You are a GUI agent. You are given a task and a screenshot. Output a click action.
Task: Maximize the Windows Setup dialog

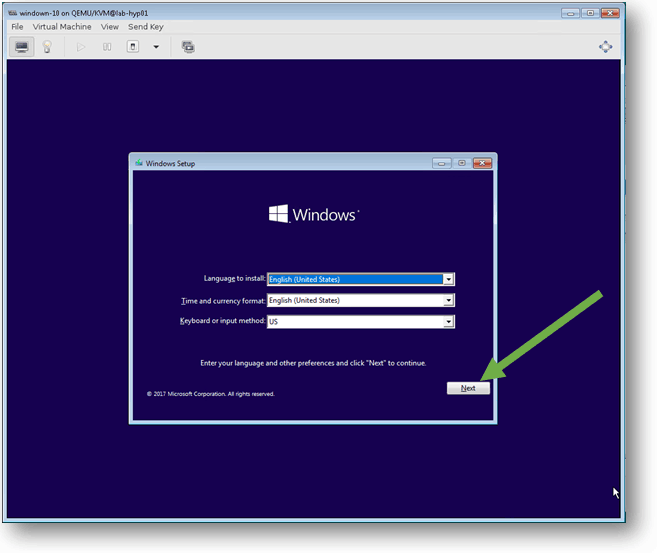click(x=462, y=163)
